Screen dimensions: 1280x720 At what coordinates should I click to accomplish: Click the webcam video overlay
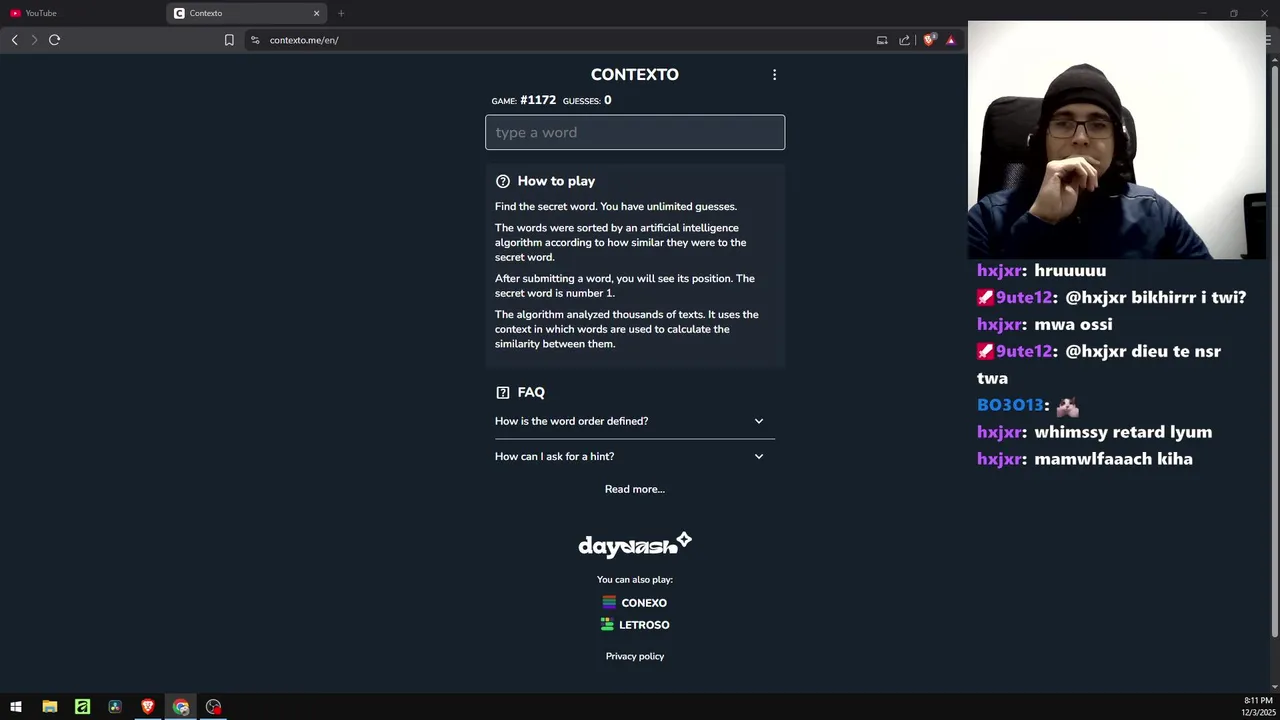coord(1117,140)
